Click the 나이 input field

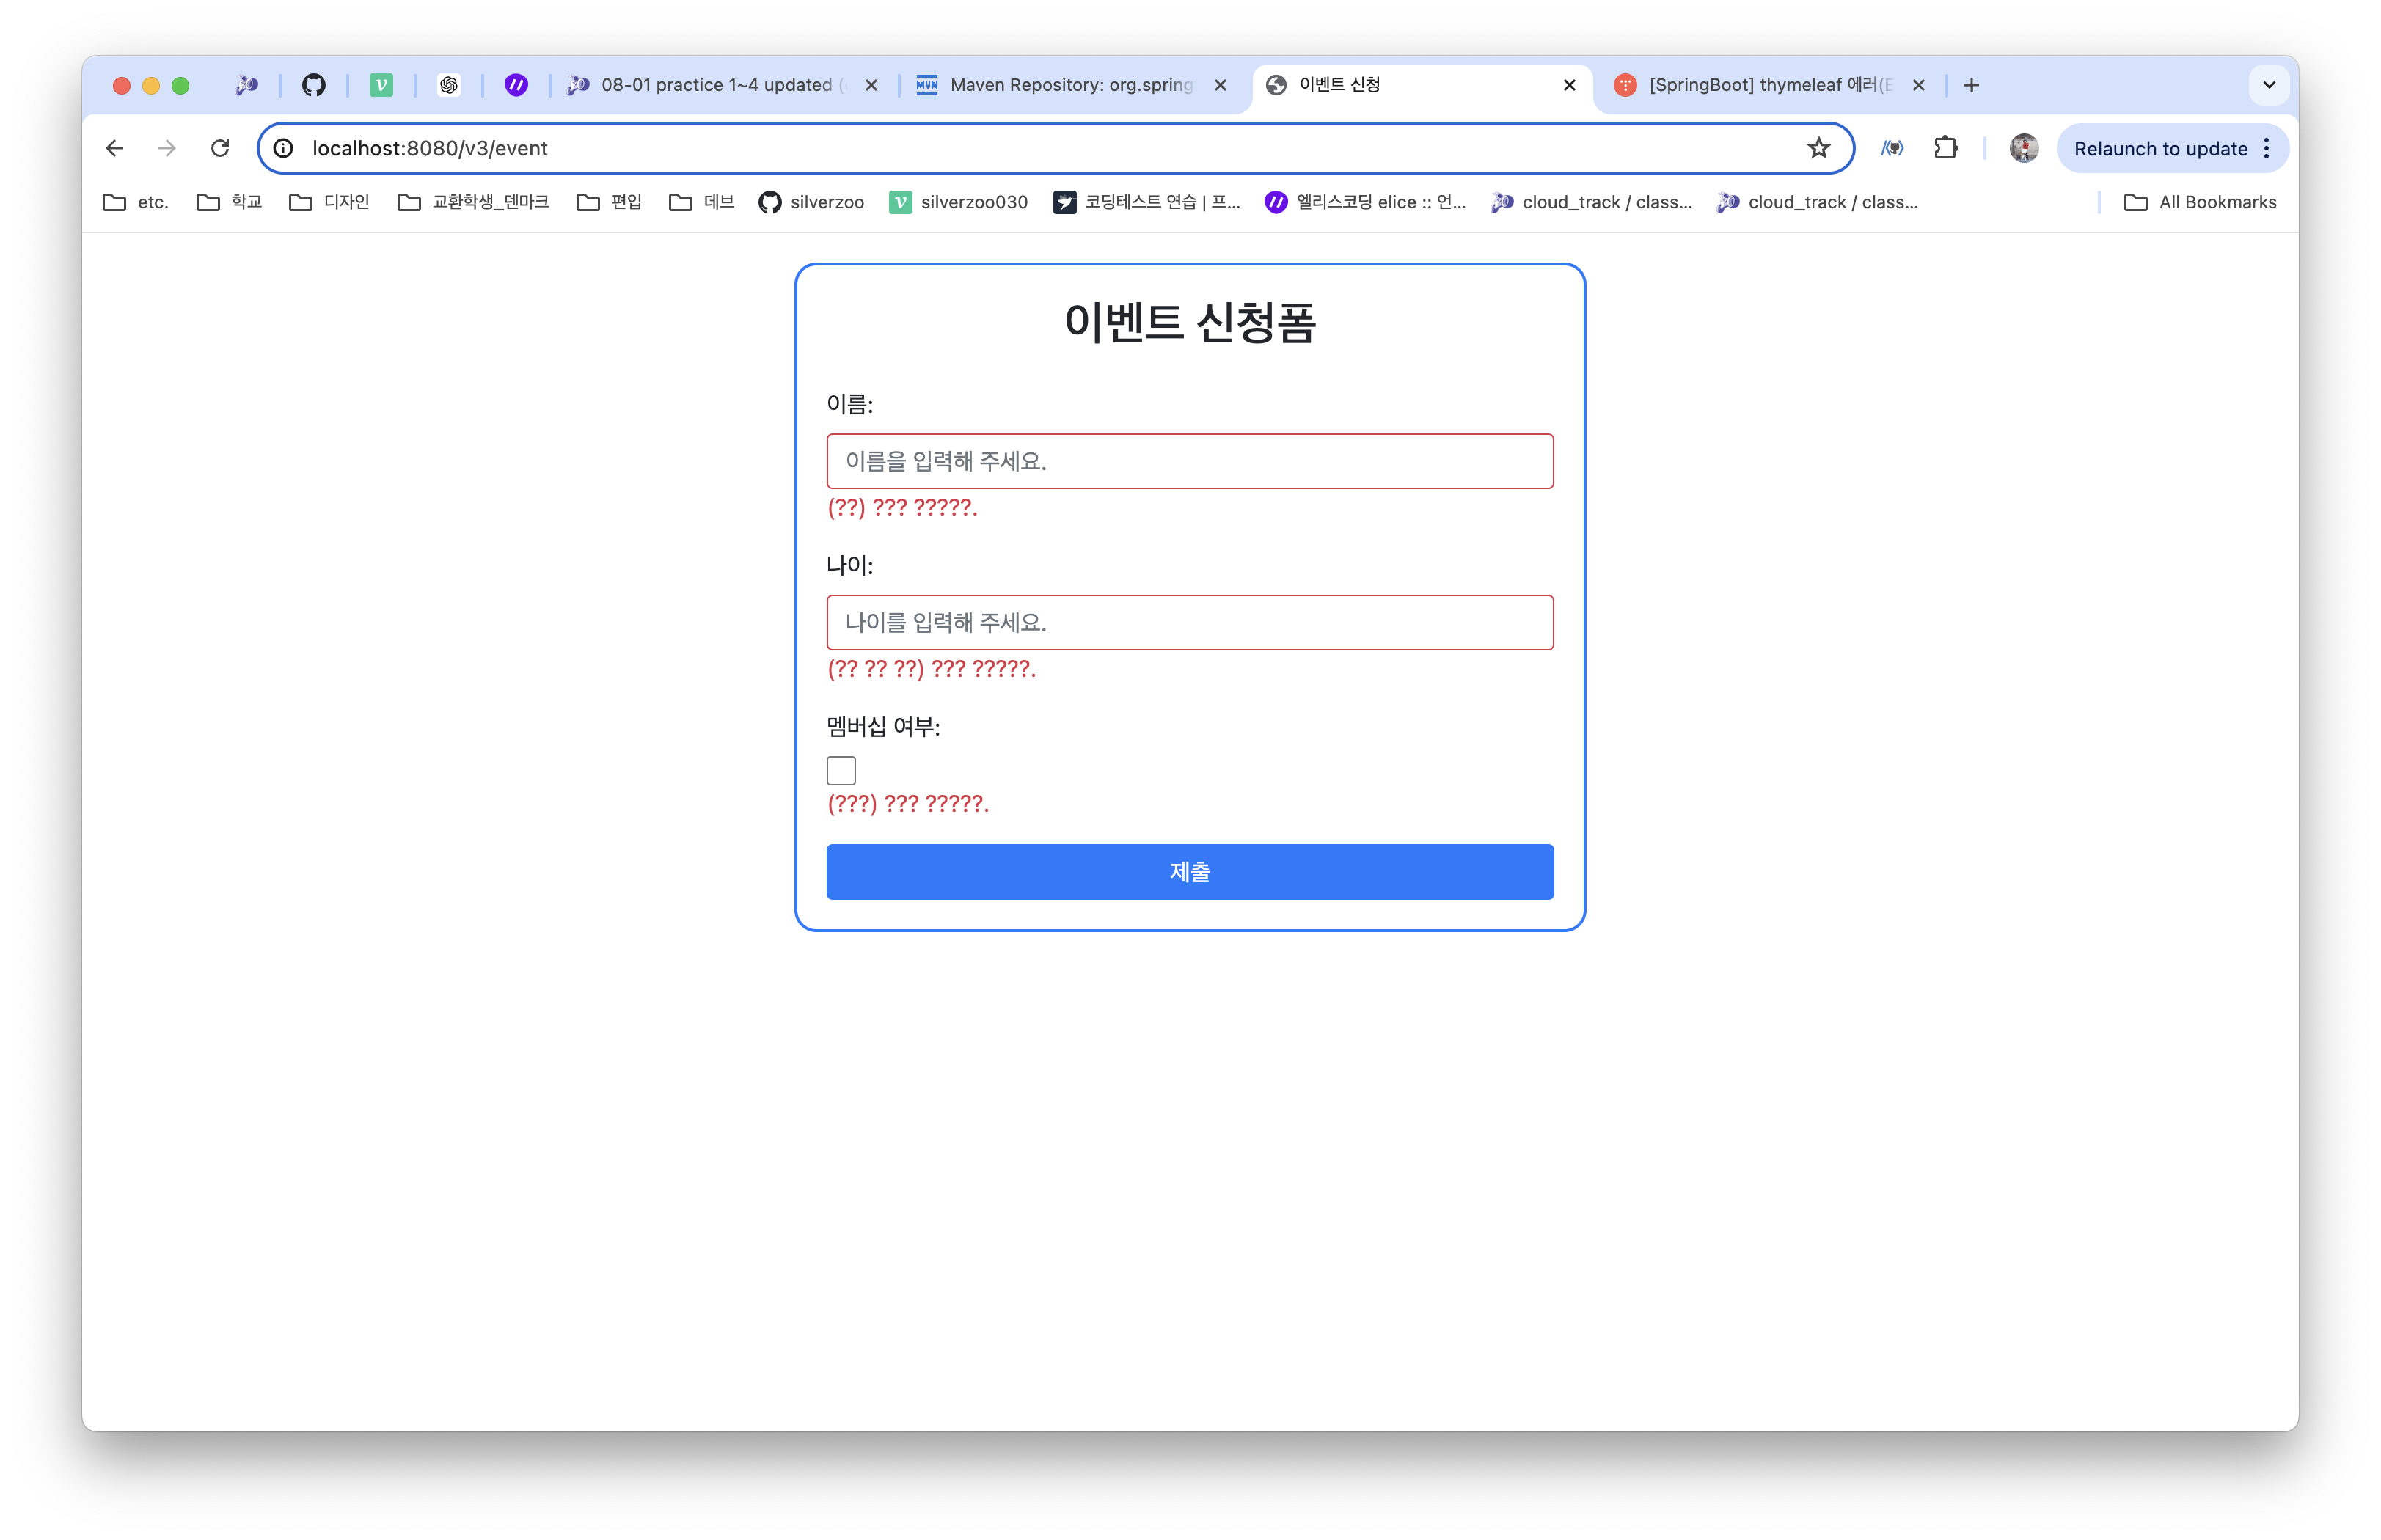[x=1189, y=622]
